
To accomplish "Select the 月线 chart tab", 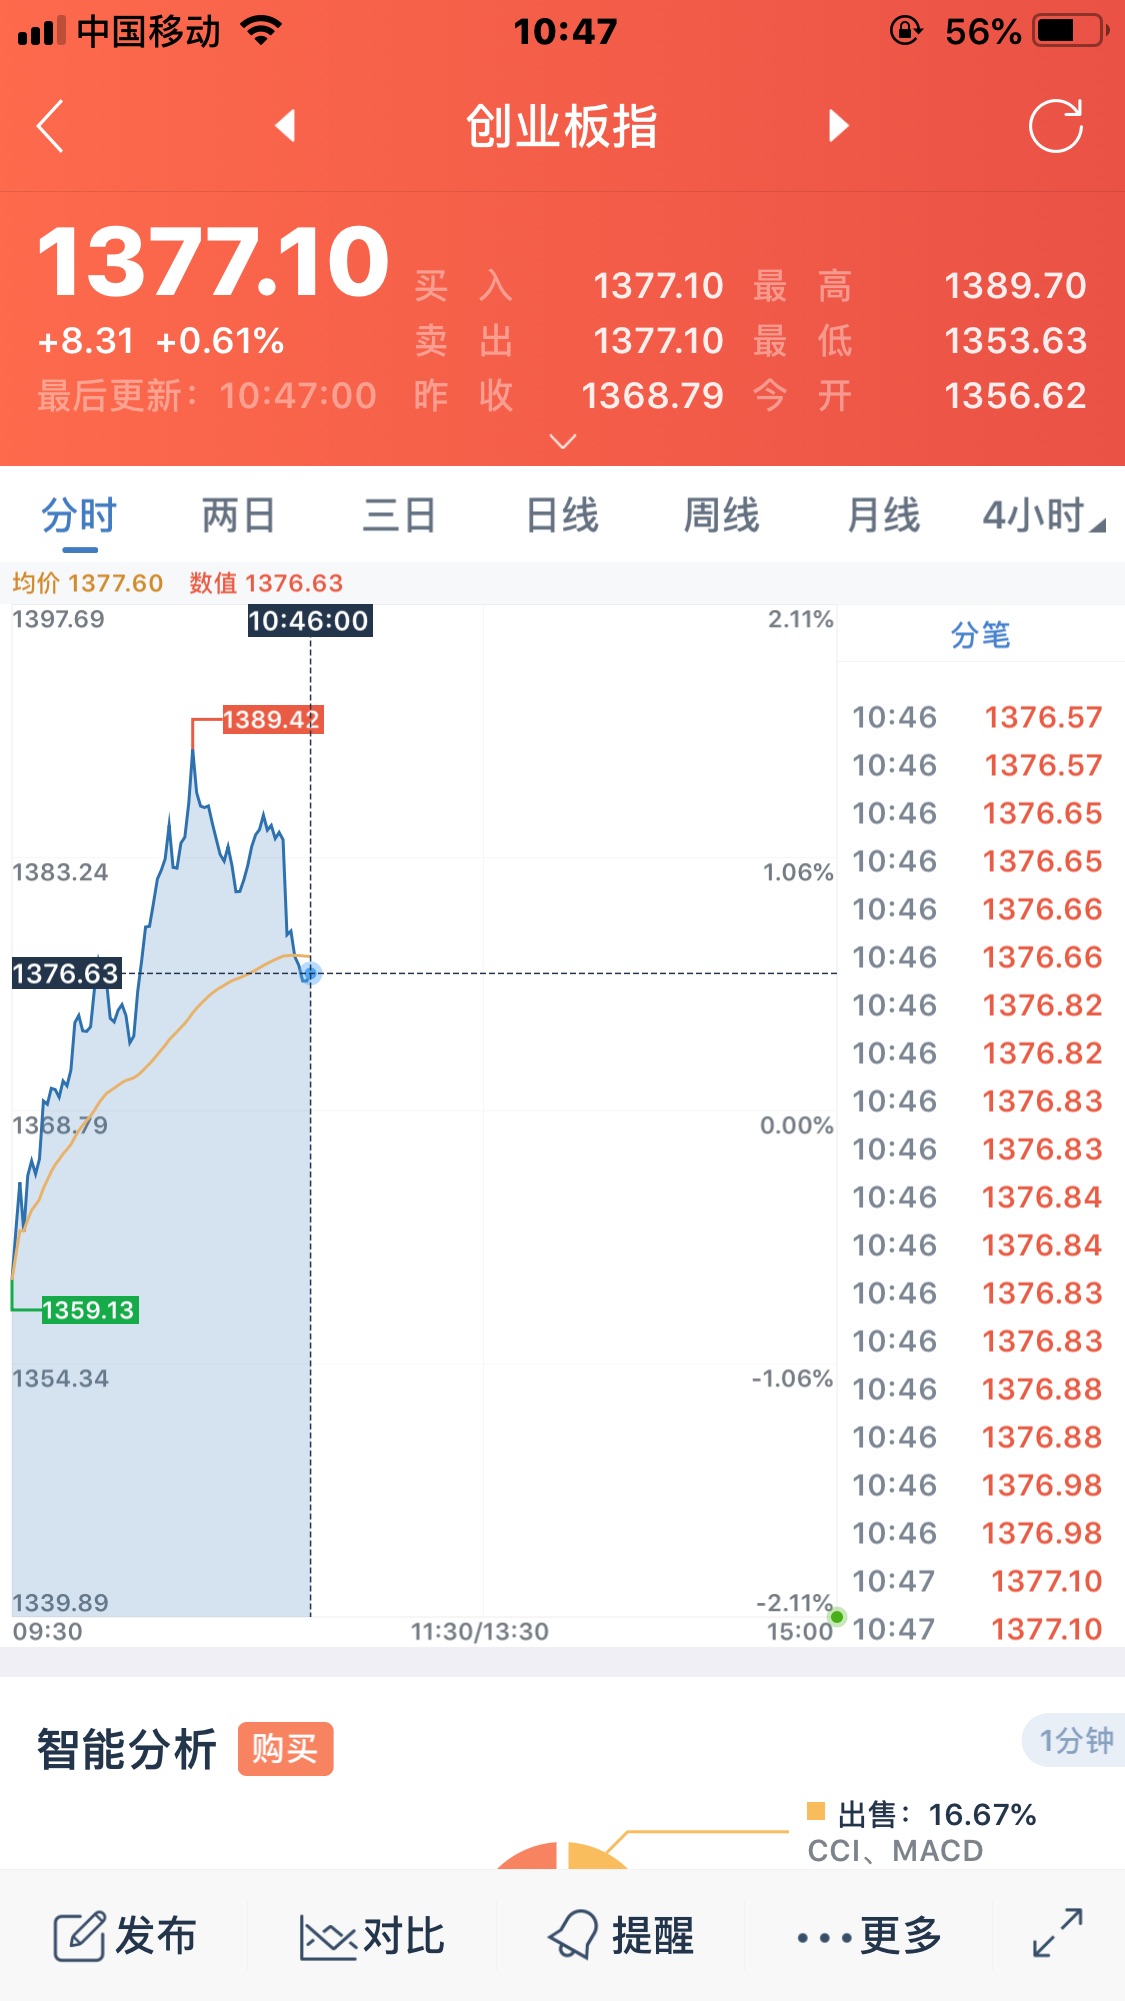I will point(883,516).
